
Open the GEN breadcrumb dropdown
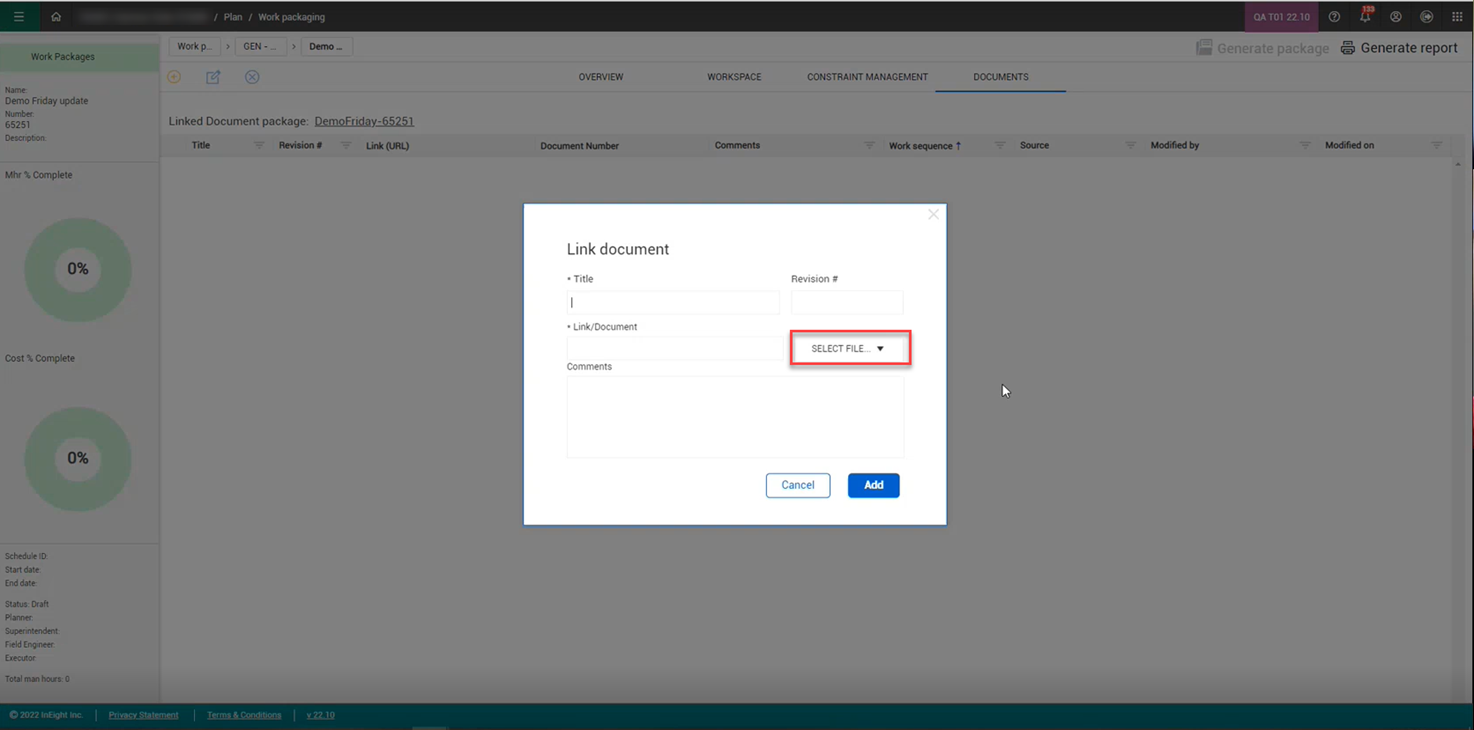260,46
